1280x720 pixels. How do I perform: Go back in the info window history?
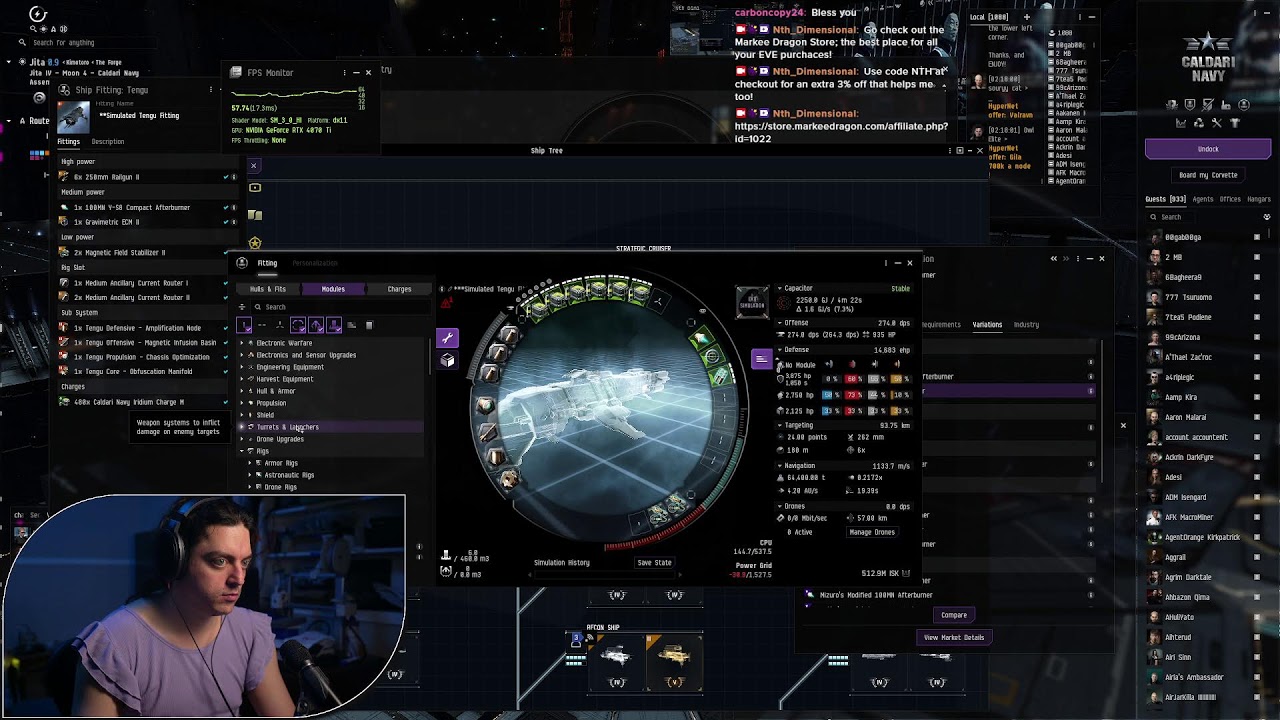tap(1053, 259)
